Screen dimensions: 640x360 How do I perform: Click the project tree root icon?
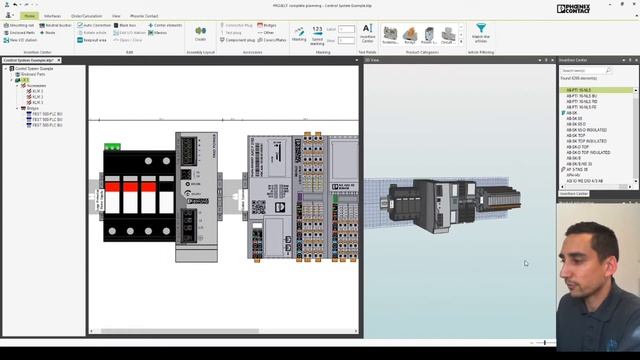pos(12,69)
